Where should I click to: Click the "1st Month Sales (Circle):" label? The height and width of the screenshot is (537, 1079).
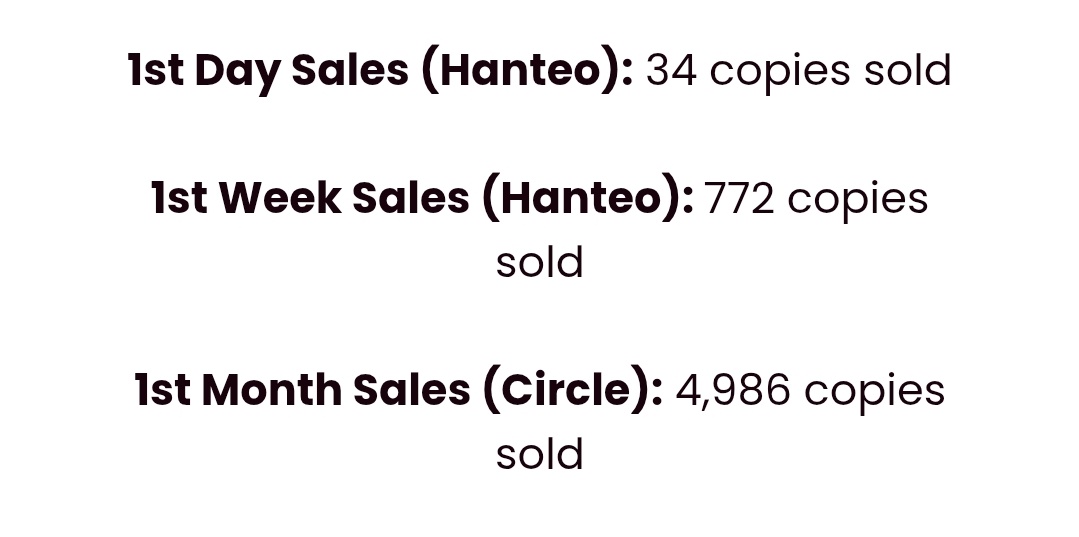[x=398, y=390]
